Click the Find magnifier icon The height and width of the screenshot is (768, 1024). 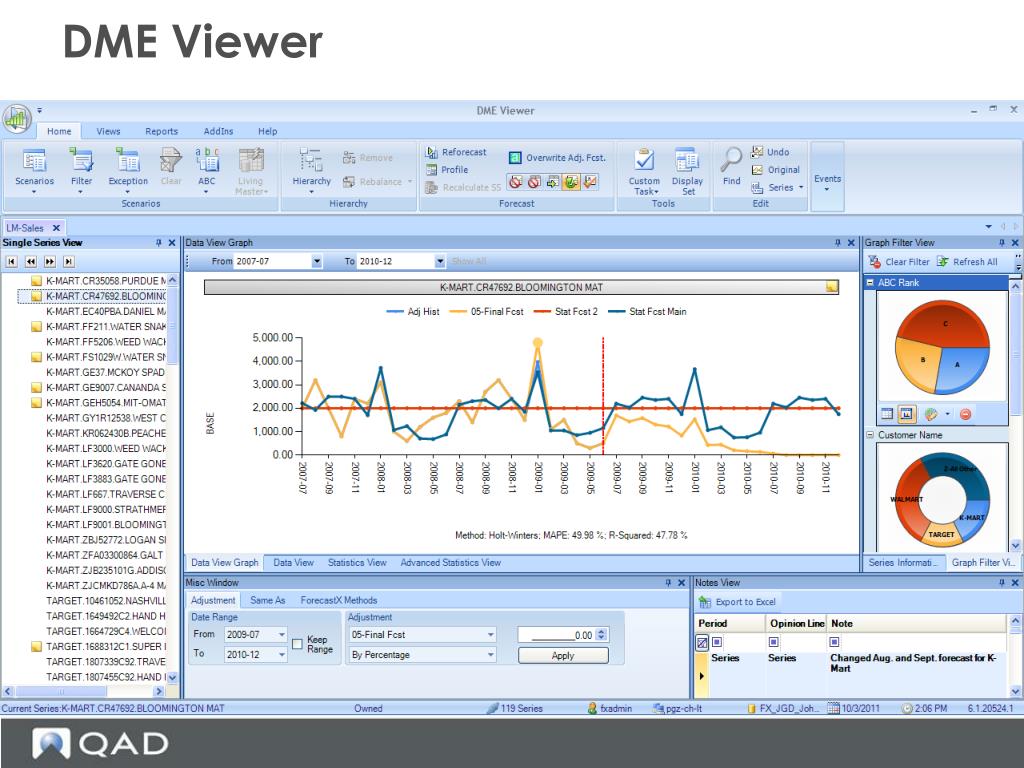(x=731, y=159)
